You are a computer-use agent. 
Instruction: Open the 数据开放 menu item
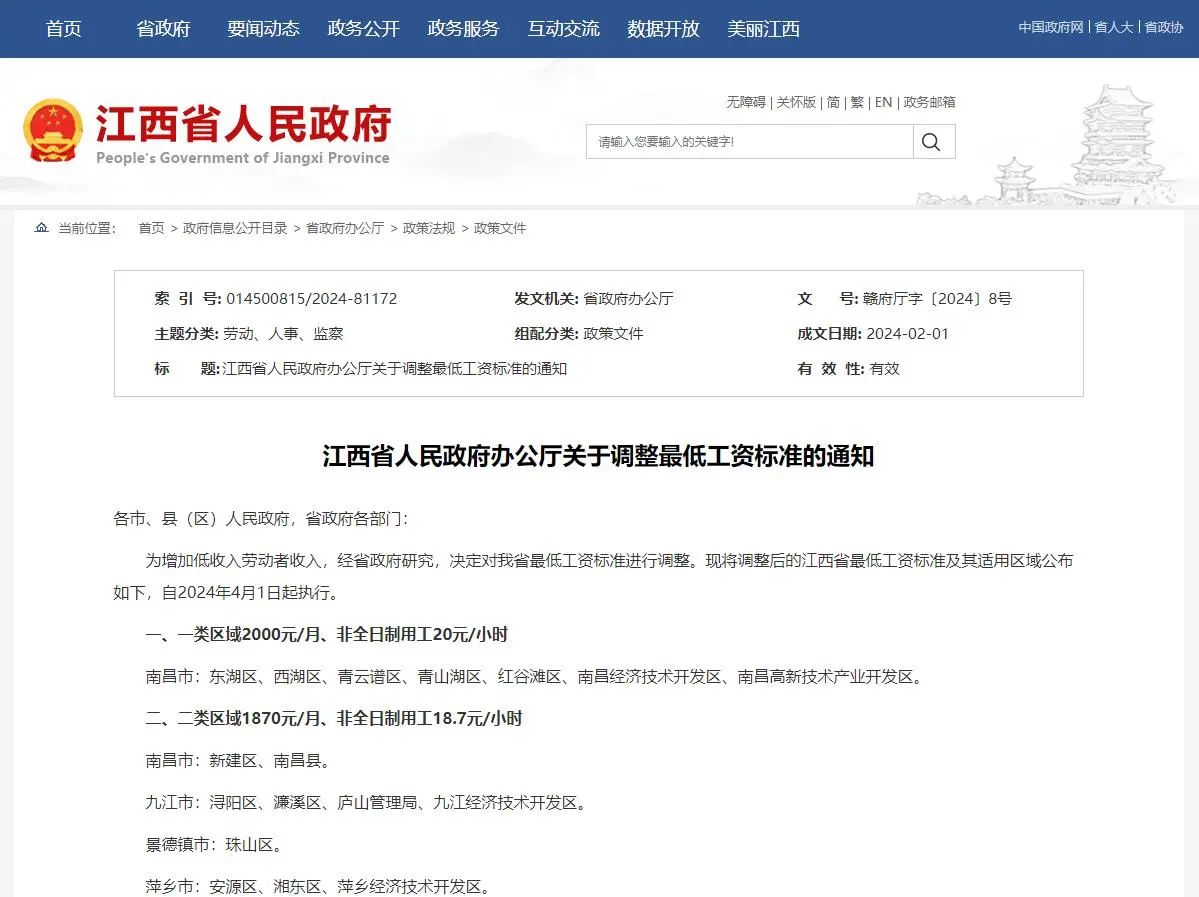click(663, 29)
